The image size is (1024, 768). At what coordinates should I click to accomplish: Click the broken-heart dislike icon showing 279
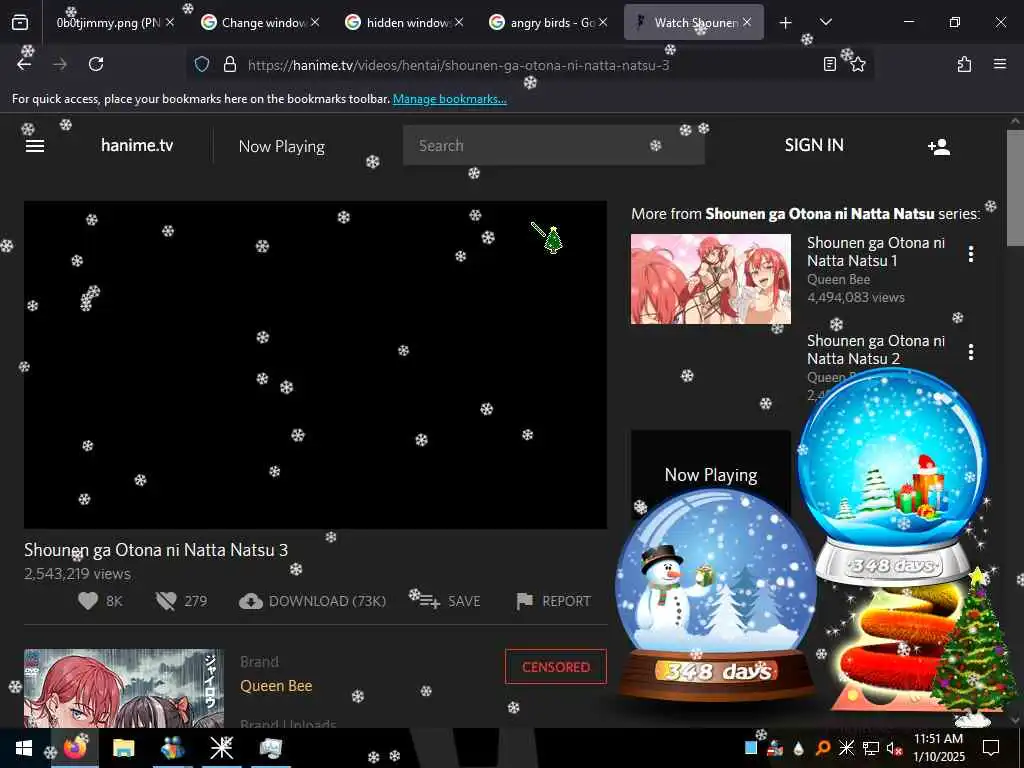(x=167, y=601)
